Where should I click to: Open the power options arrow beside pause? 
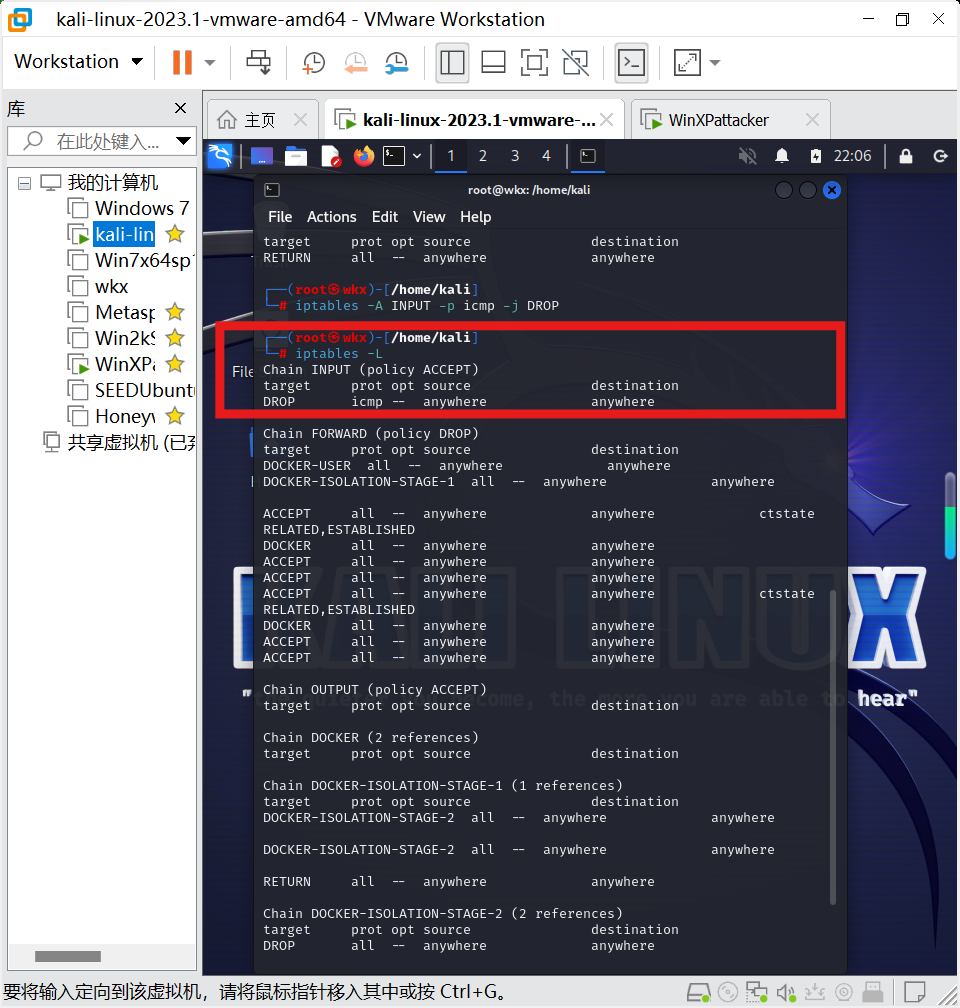(x=210, y=62)
